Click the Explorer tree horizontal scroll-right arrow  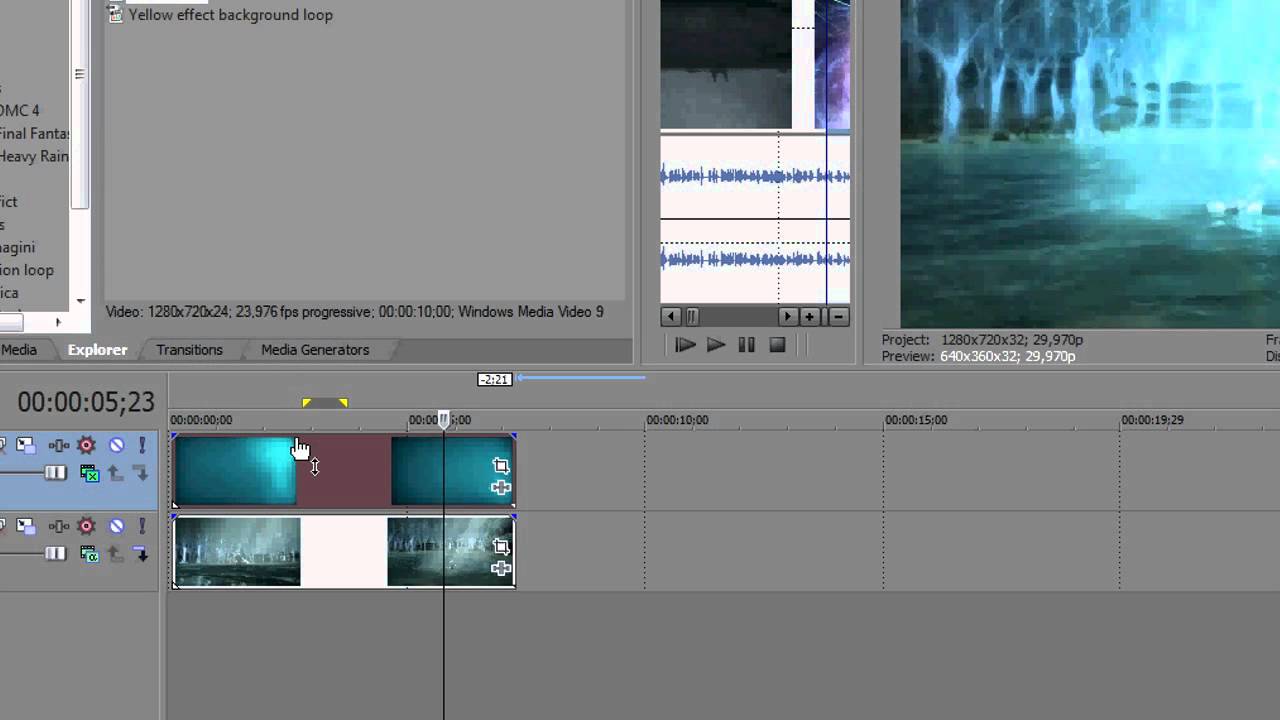coord(57,322)
